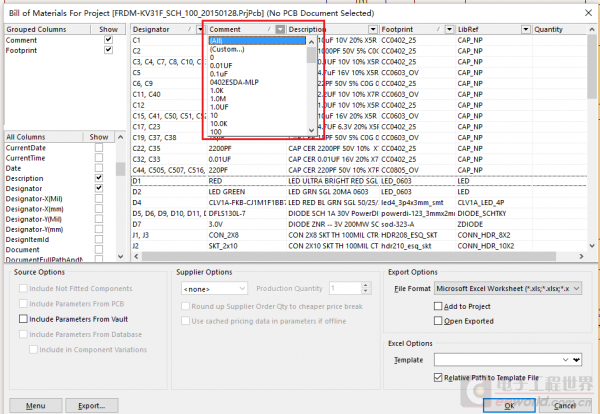
Task: Uncheck Show checkbox for Designator column
Action: pos(99,188)
